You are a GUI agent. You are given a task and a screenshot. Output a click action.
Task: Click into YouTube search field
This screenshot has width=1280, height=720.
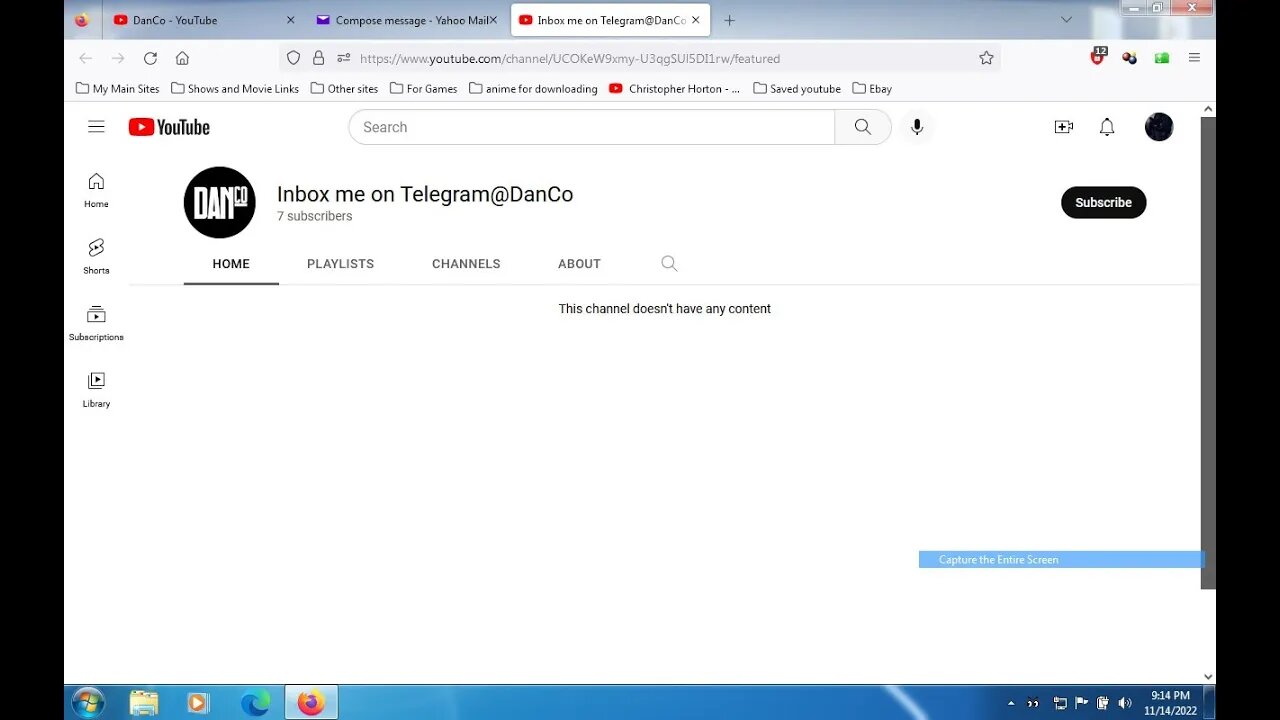[x=591, y=127]
